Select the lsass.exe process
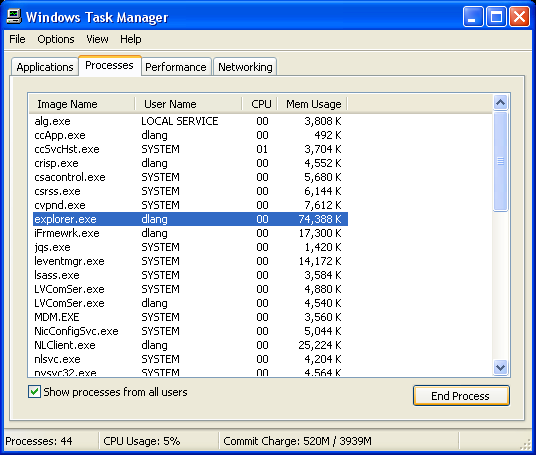 tap(190, 275)
